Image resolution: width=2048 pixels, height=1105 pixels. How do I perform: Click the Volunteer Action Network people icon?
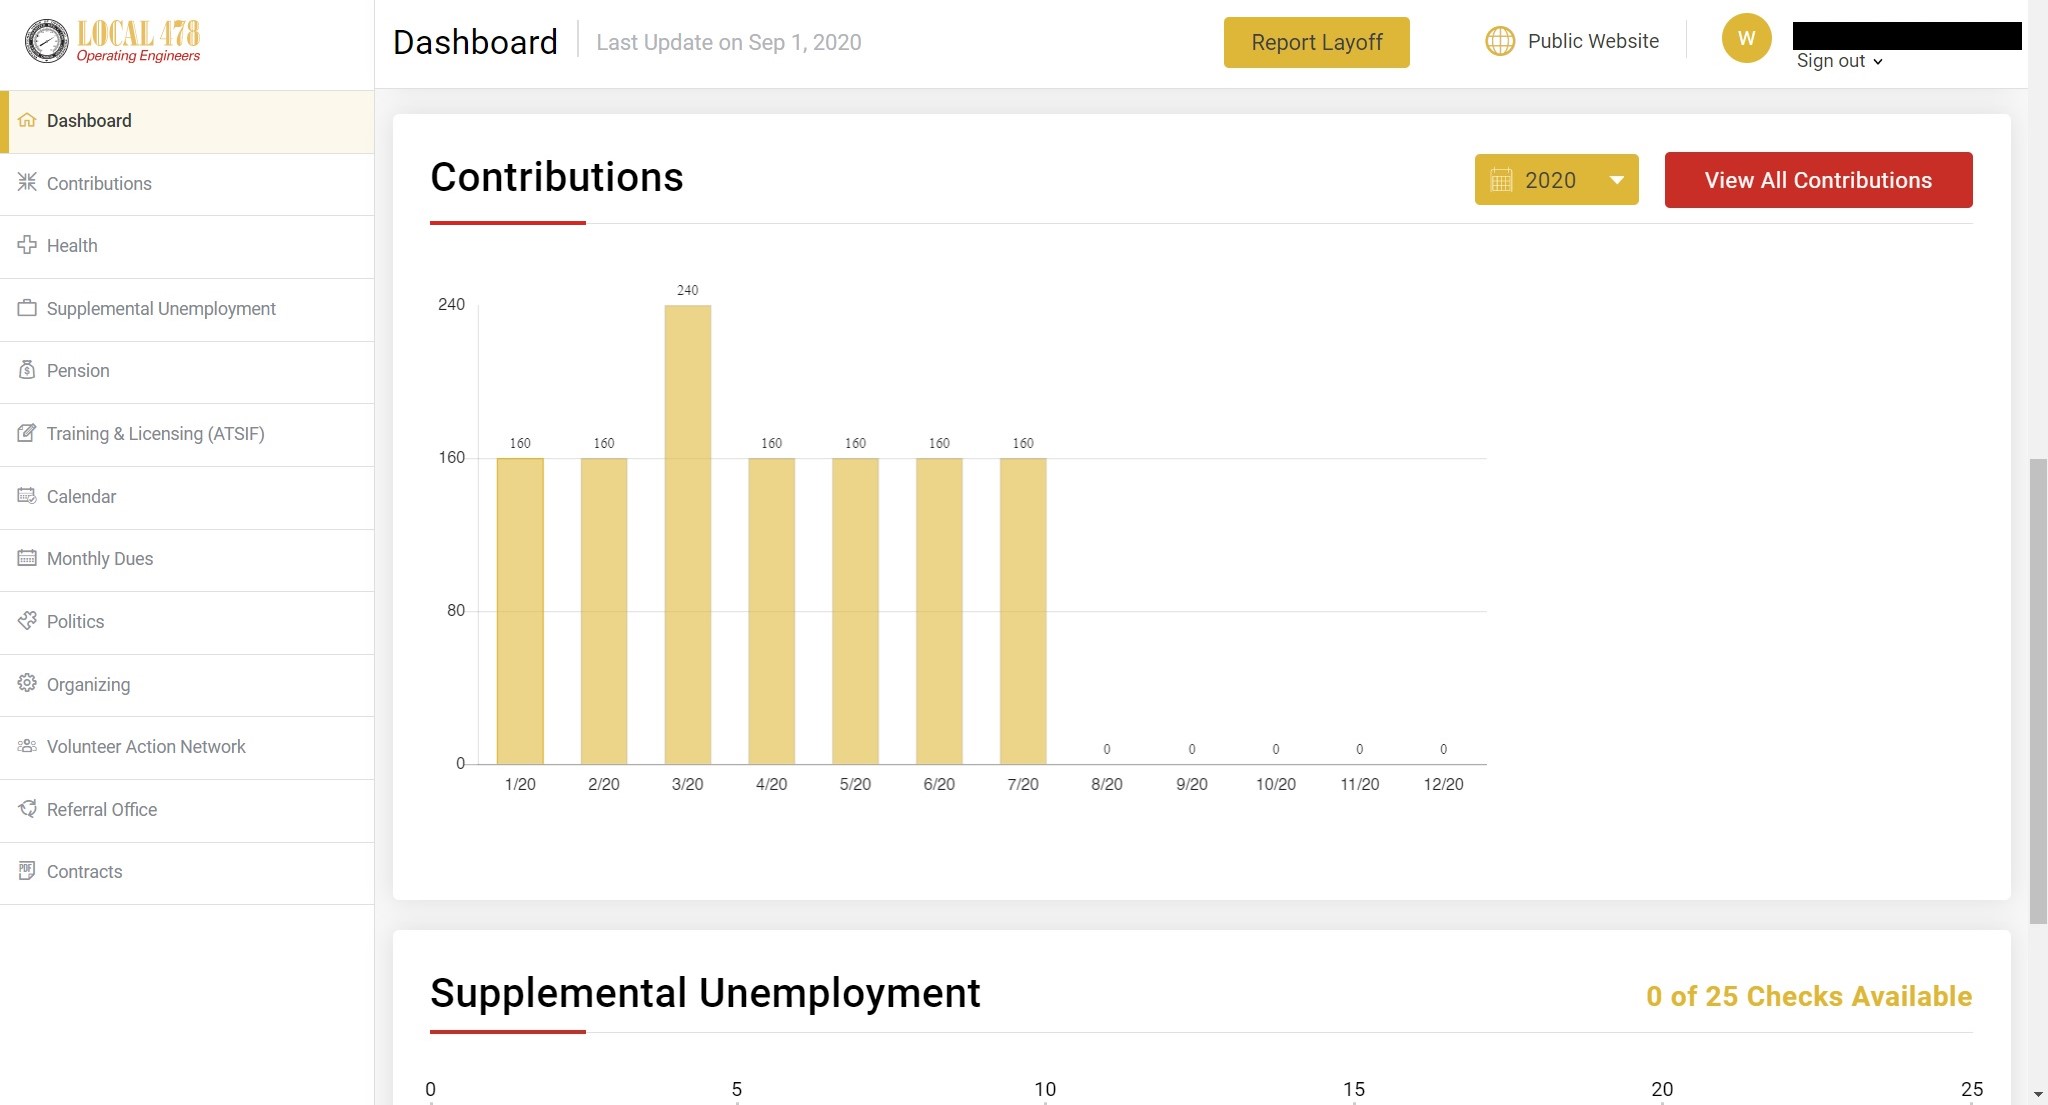pyautogui.click(x=27, y=746)
